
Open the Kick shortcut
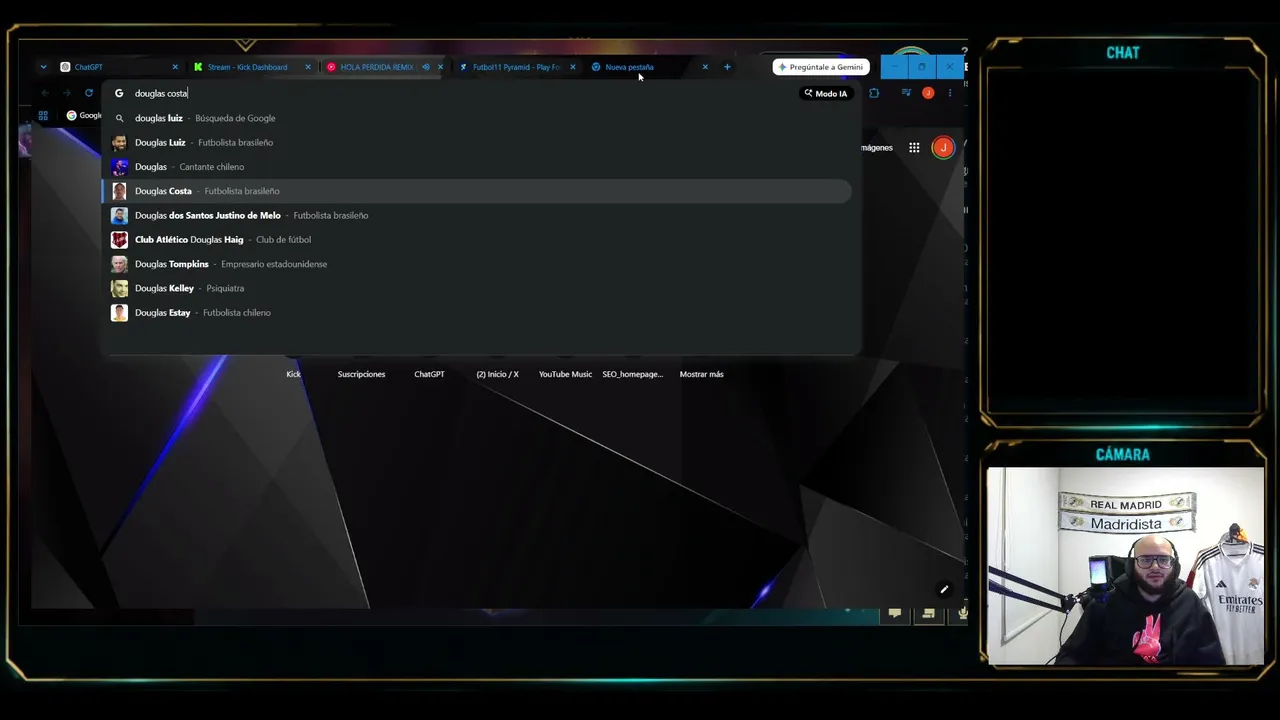293,374
